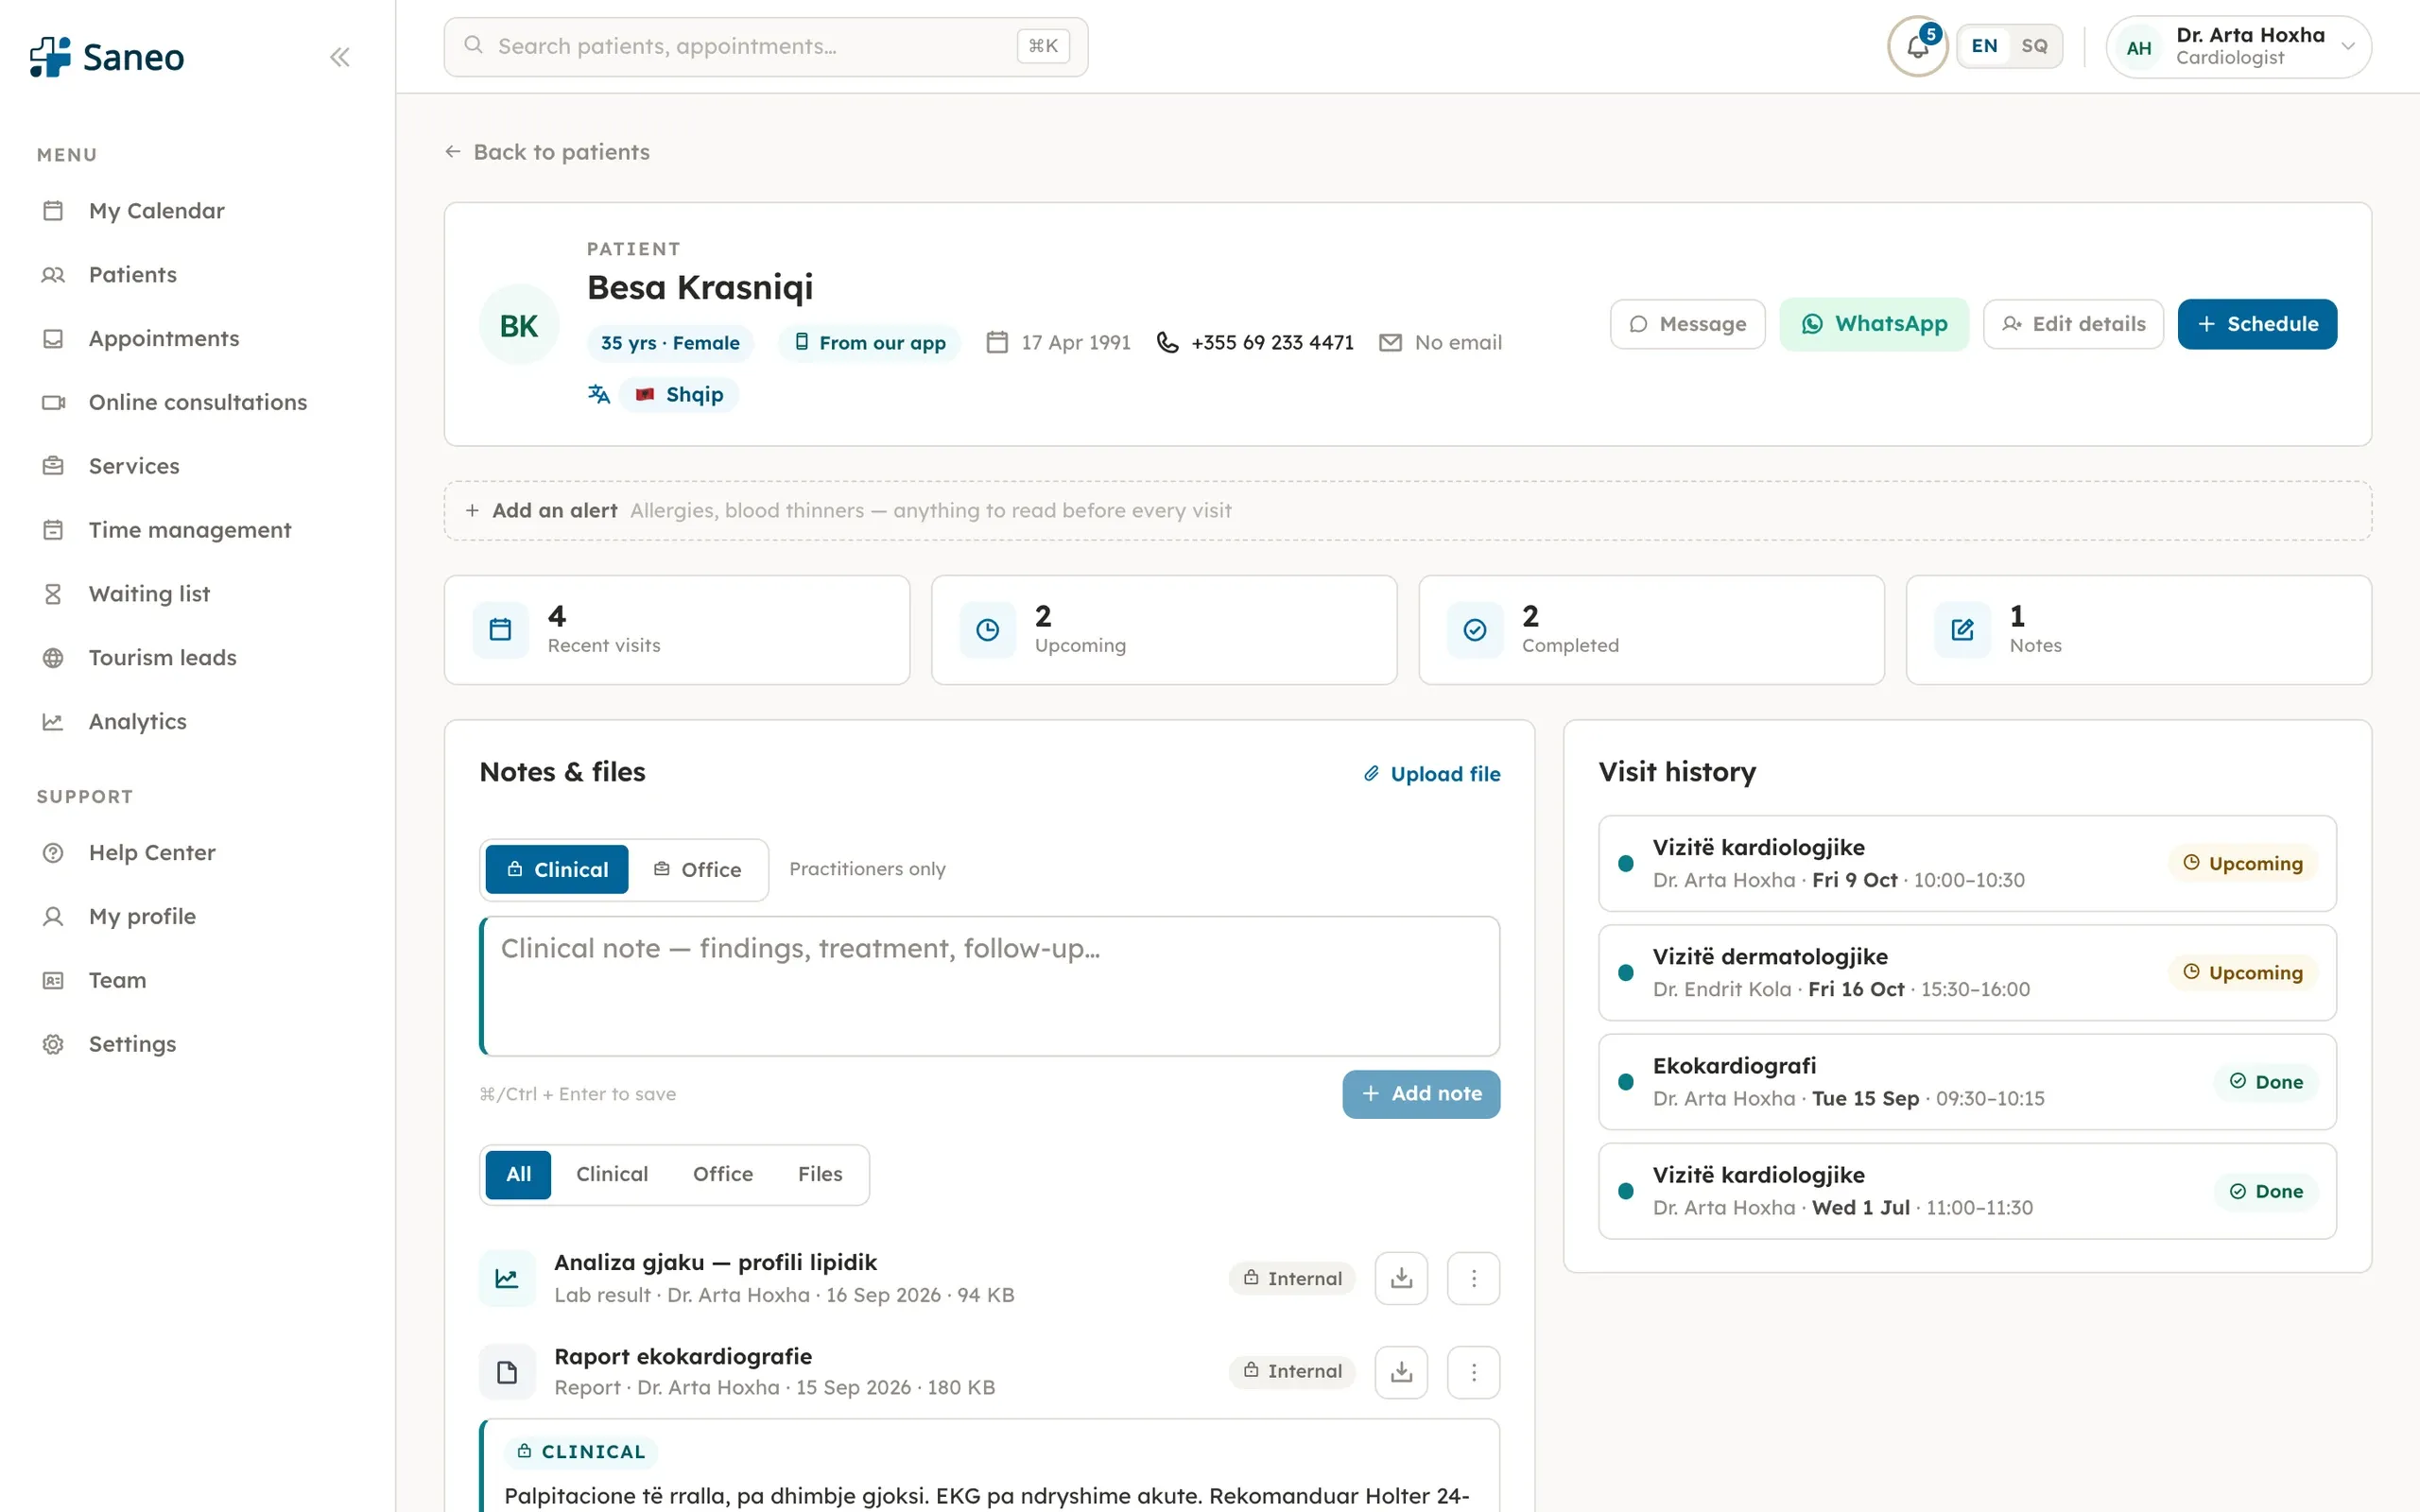Switch interface language to SQ
The image size is (2420, 1512).
point(2034,46)
